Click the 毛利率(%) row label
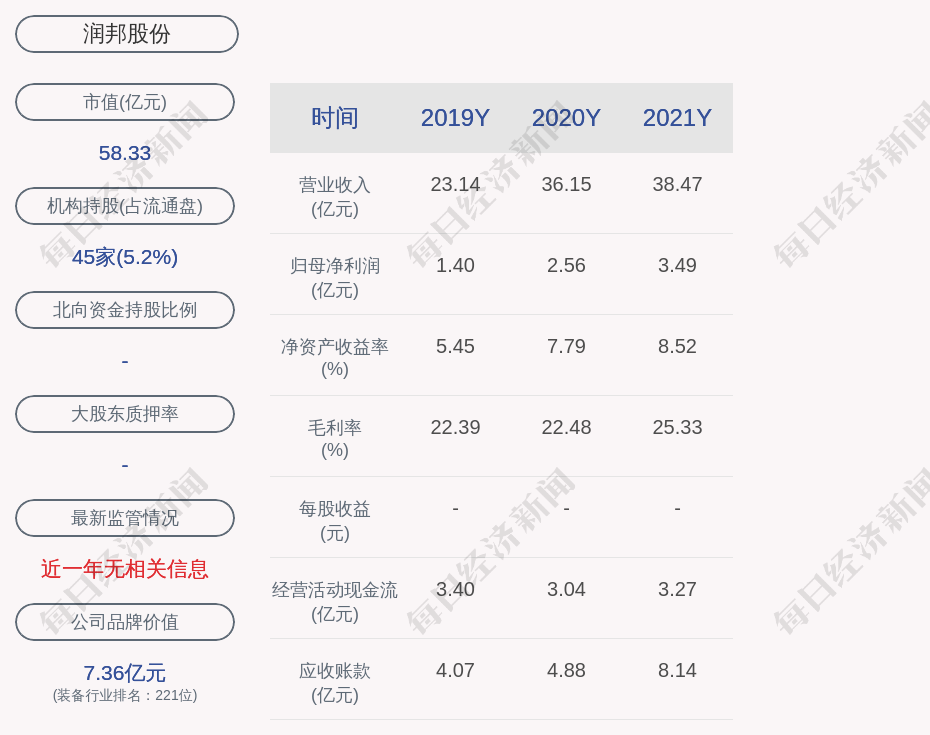The image size is (930, 735). point(335,438)
